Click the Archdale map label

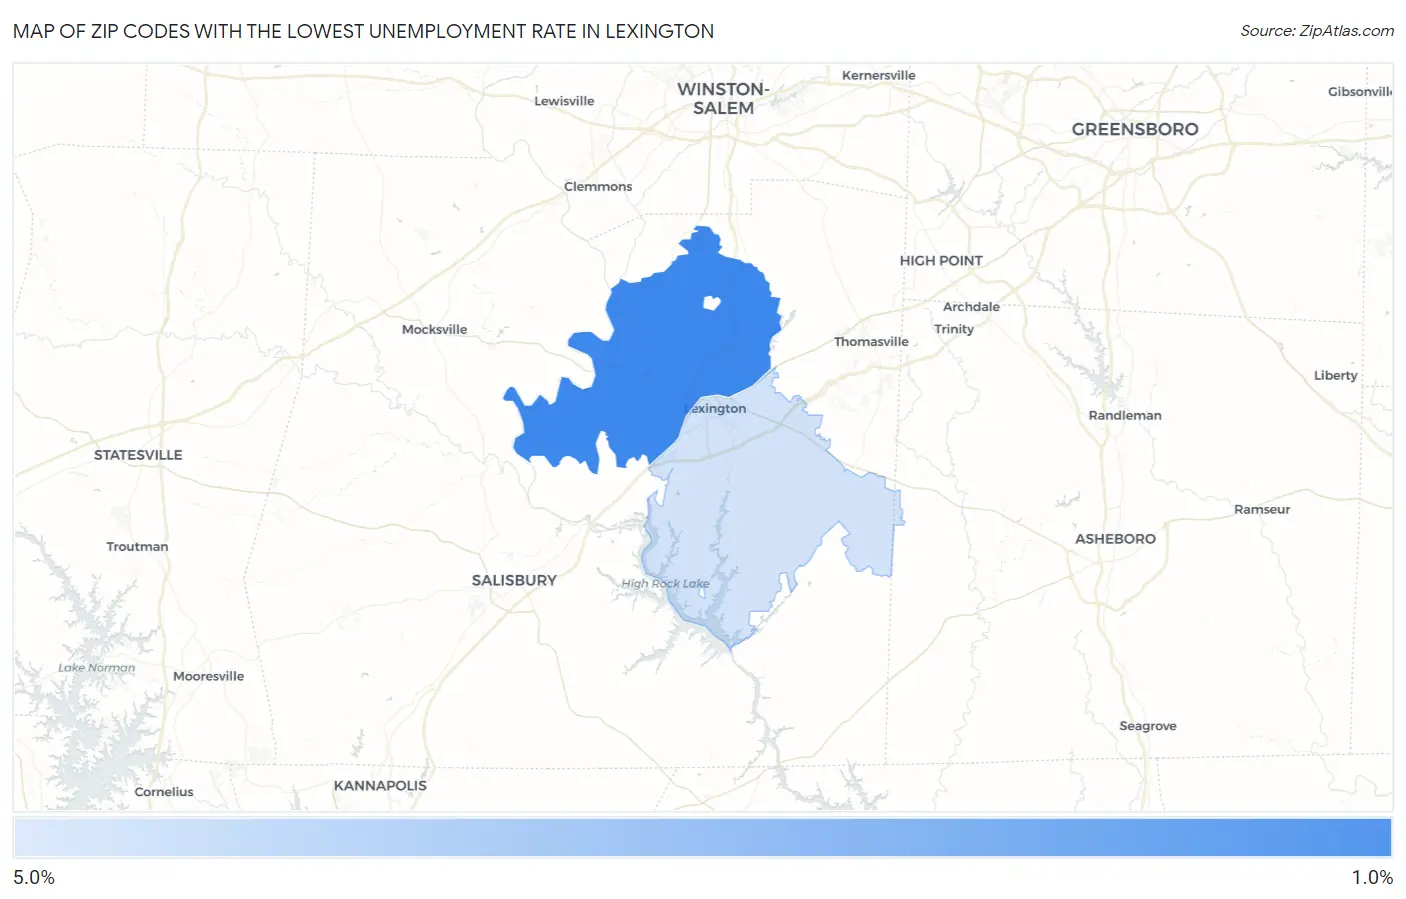point(971,307)
